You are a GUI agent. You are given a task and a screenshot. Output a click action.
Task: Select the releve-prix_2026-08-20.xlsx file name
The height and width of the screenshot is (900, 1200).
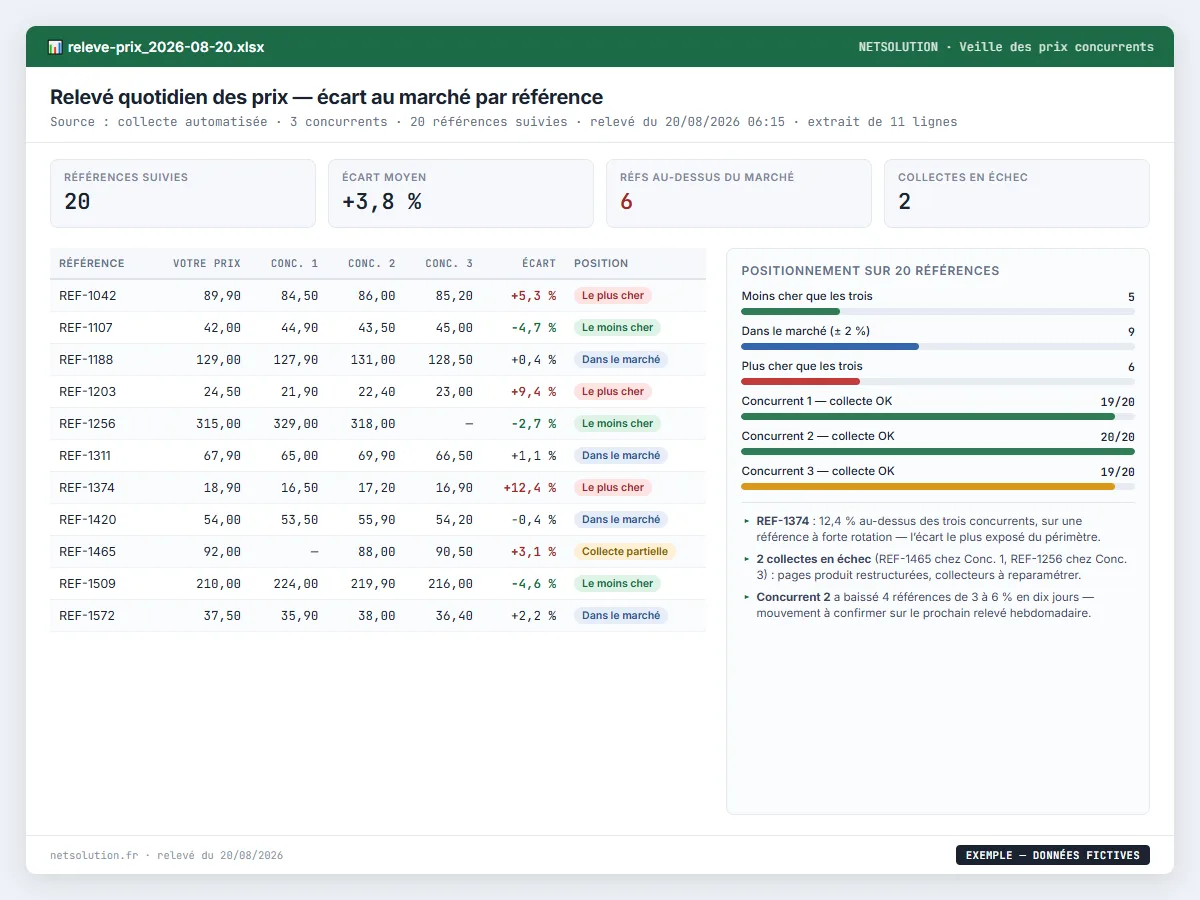tap(166, 47)
